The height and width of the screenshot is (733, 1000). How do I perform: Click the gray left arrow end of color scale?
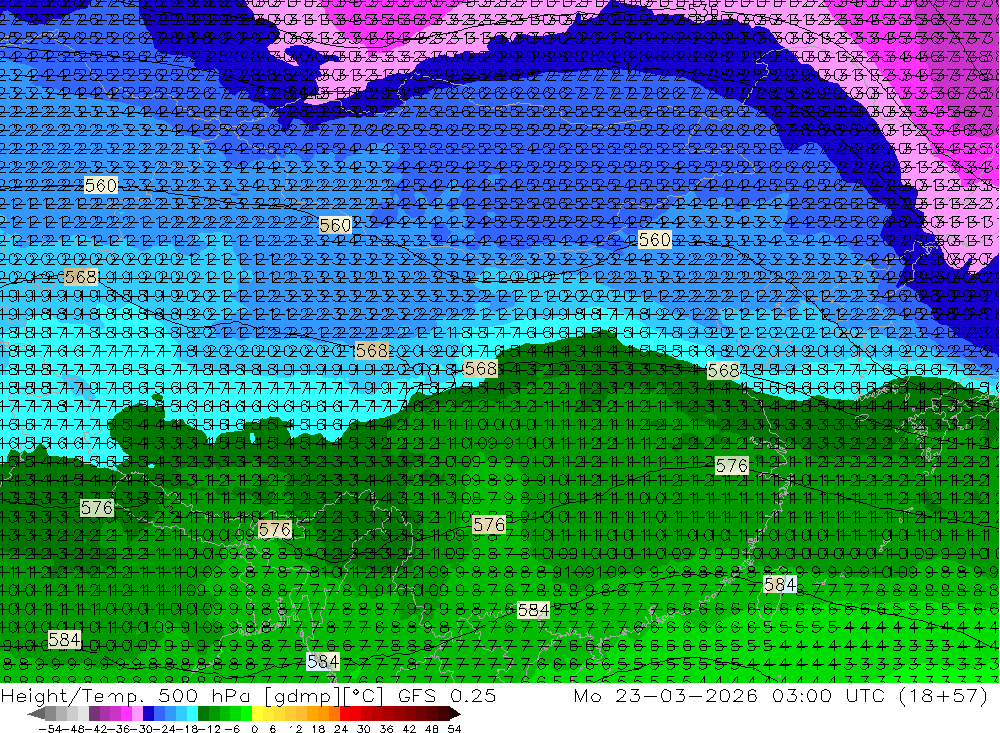[x=36, y=714]
